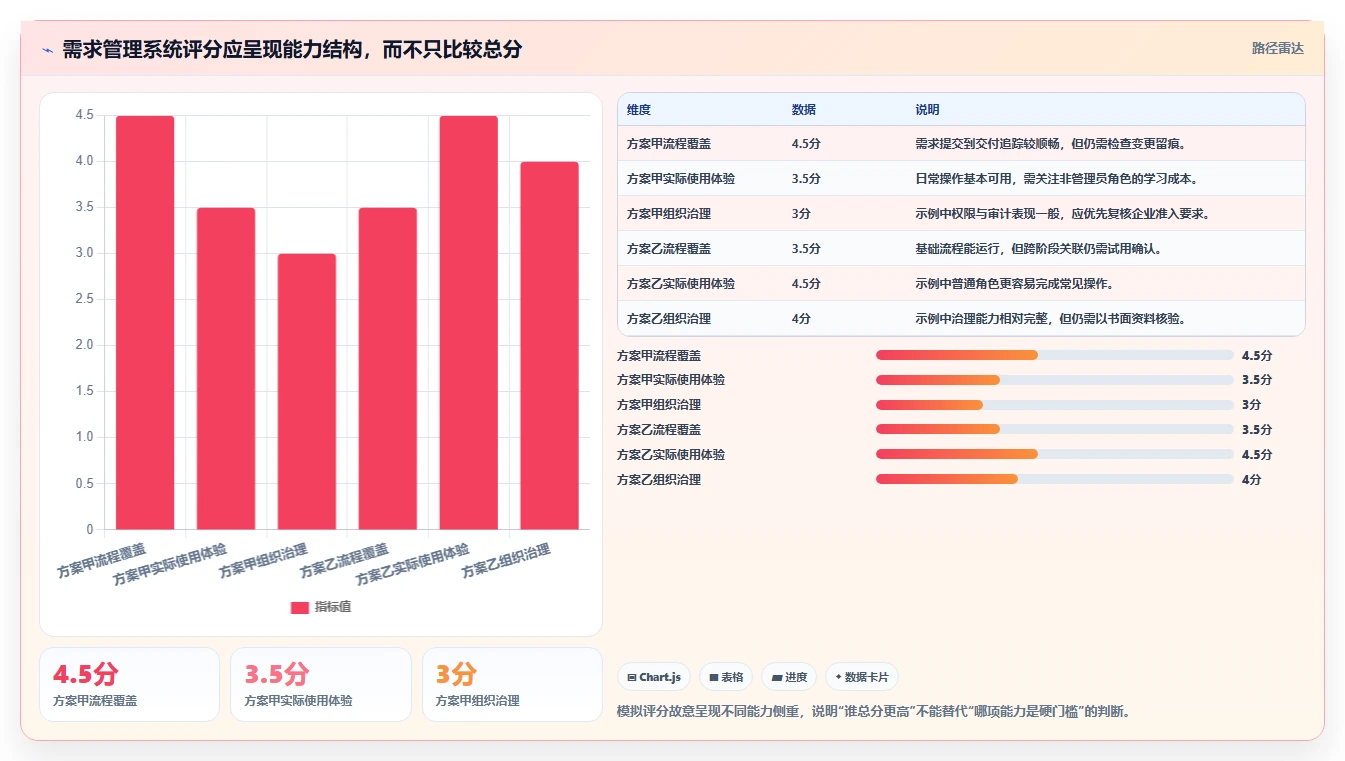1345x761 pixels.
Task: Click the 方案乙组织治理 progress bar
Action: tap(1054, 479)
